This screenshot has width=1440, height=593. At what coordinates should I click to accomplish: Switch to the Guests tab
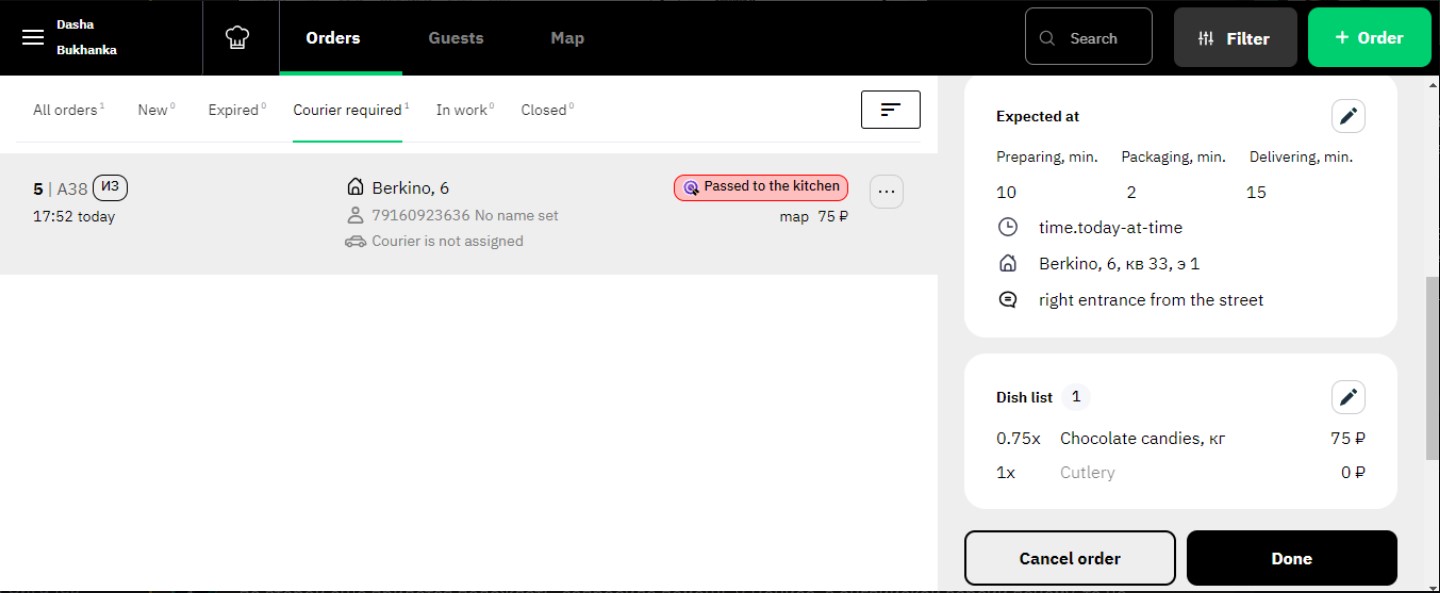pos(456,38)
